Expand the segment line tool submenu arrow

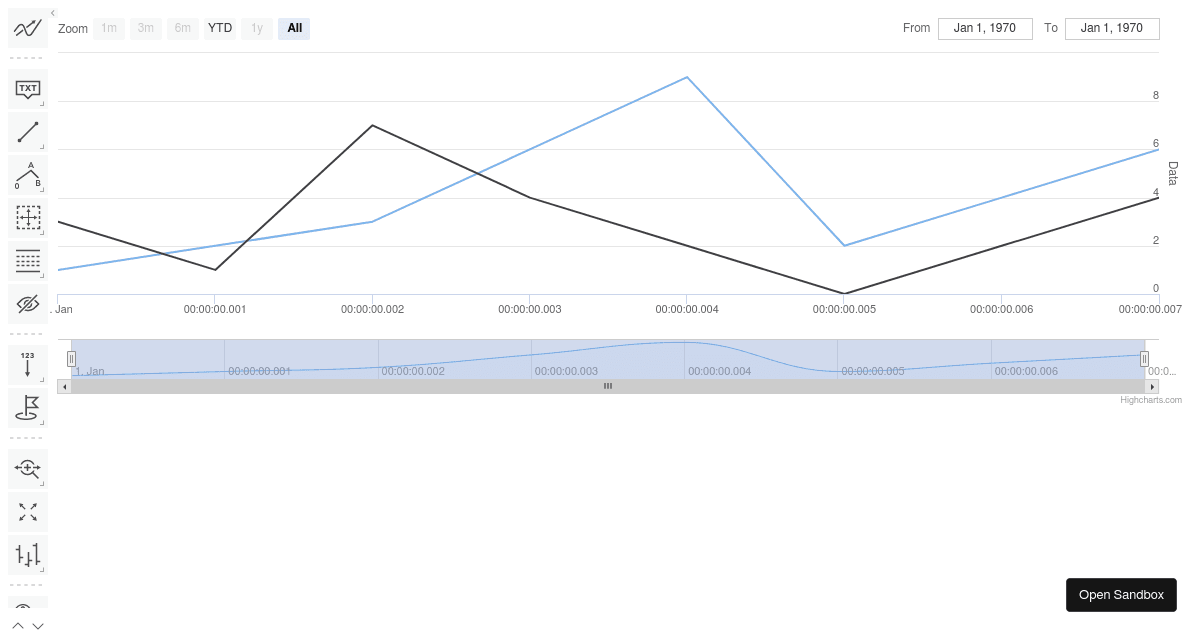[x=42, y=146]
